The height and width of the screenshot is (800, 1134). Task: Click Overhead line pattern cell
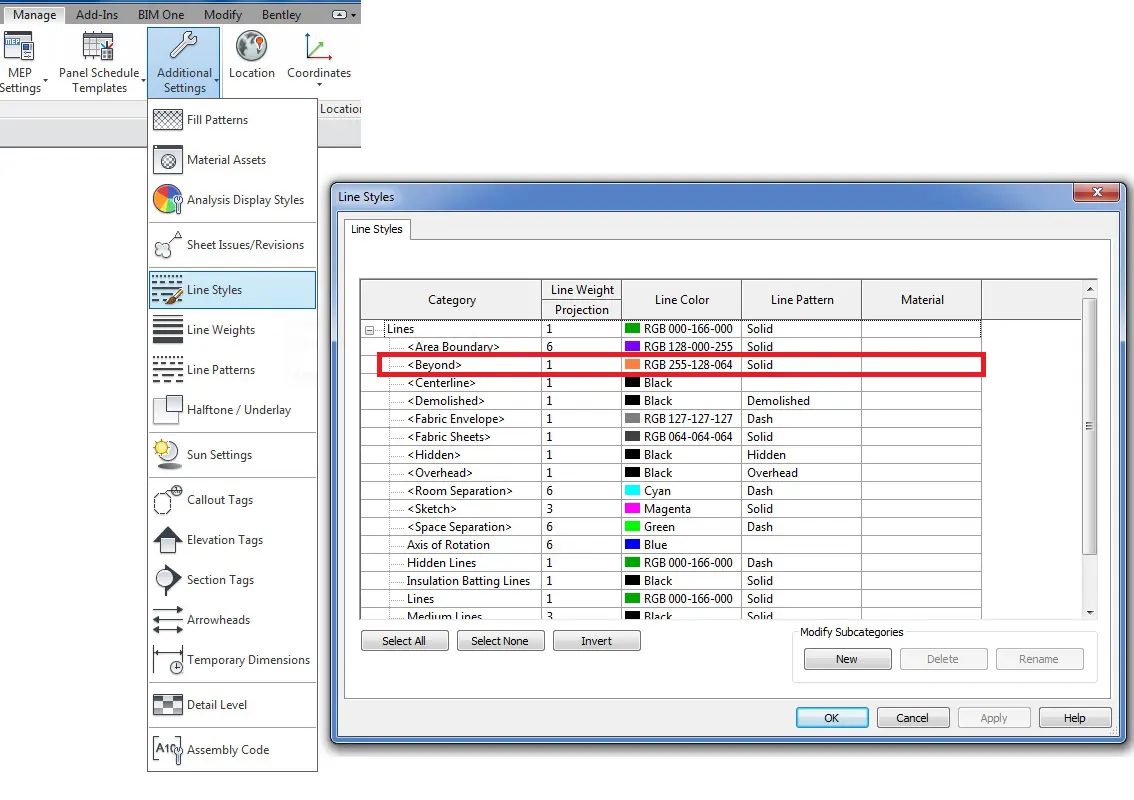coord(801,472)
